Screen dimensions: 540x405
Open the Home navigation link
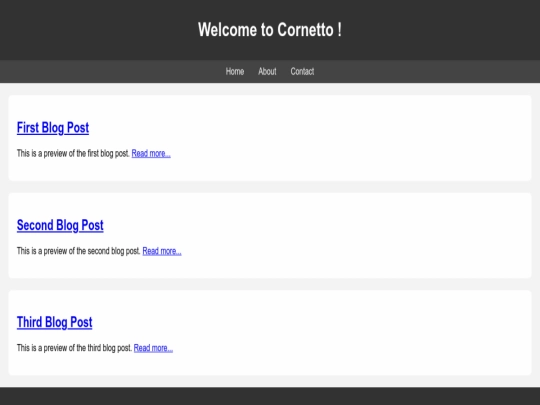[235, 71]
